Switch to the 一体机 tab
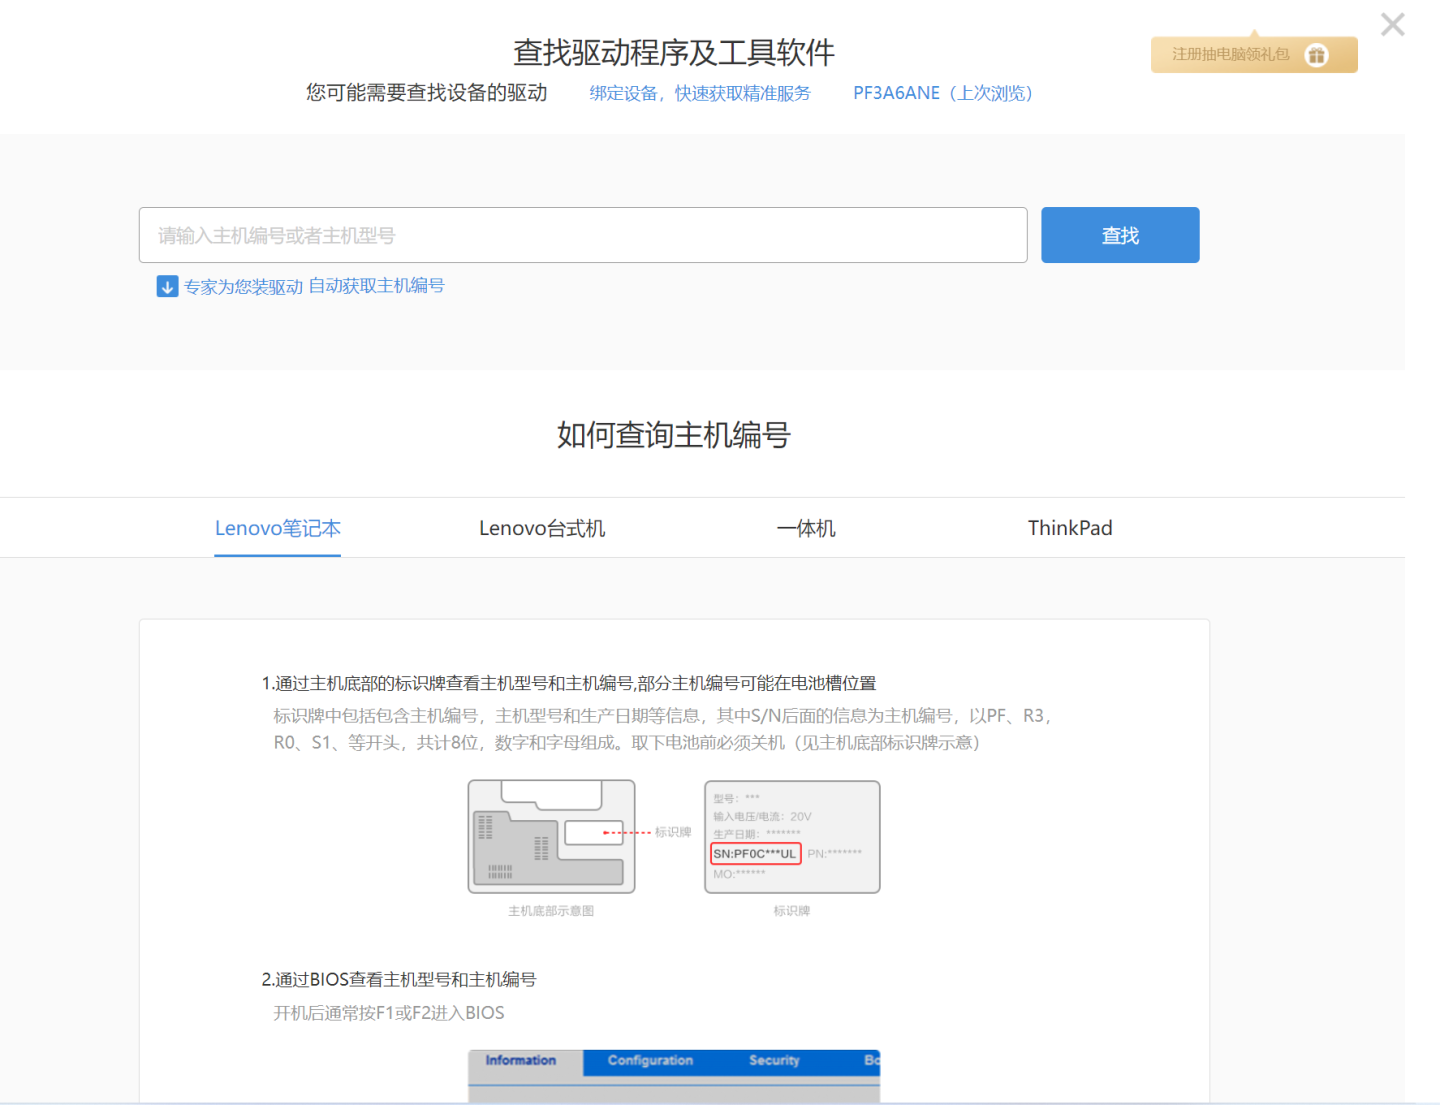The image size is (1440, 1105). tap(806, 528)
